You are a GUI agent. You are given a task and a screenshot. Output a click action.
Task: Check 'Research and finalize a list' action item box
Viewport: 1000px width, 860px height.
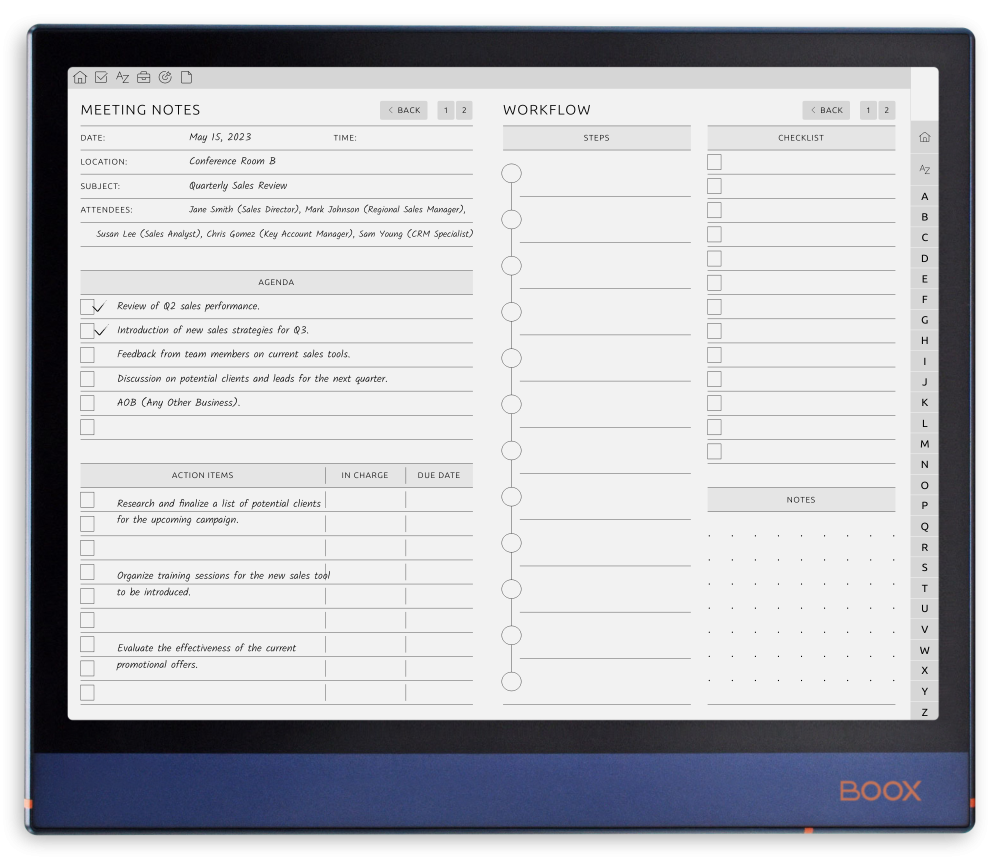click(87, 500)
